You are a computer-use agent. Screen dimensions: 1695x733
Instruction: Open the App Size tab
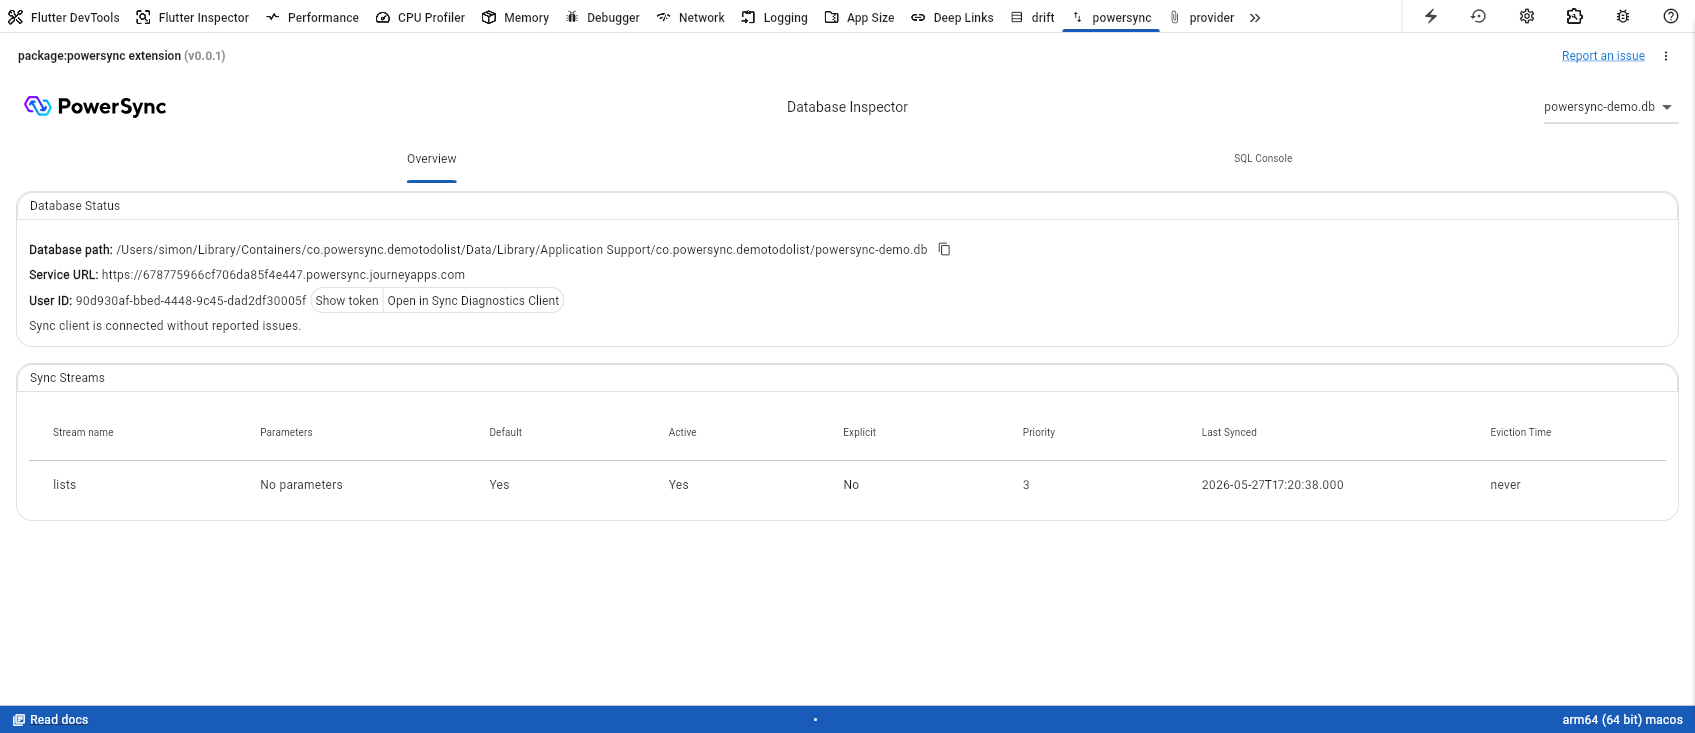point(859,17)
